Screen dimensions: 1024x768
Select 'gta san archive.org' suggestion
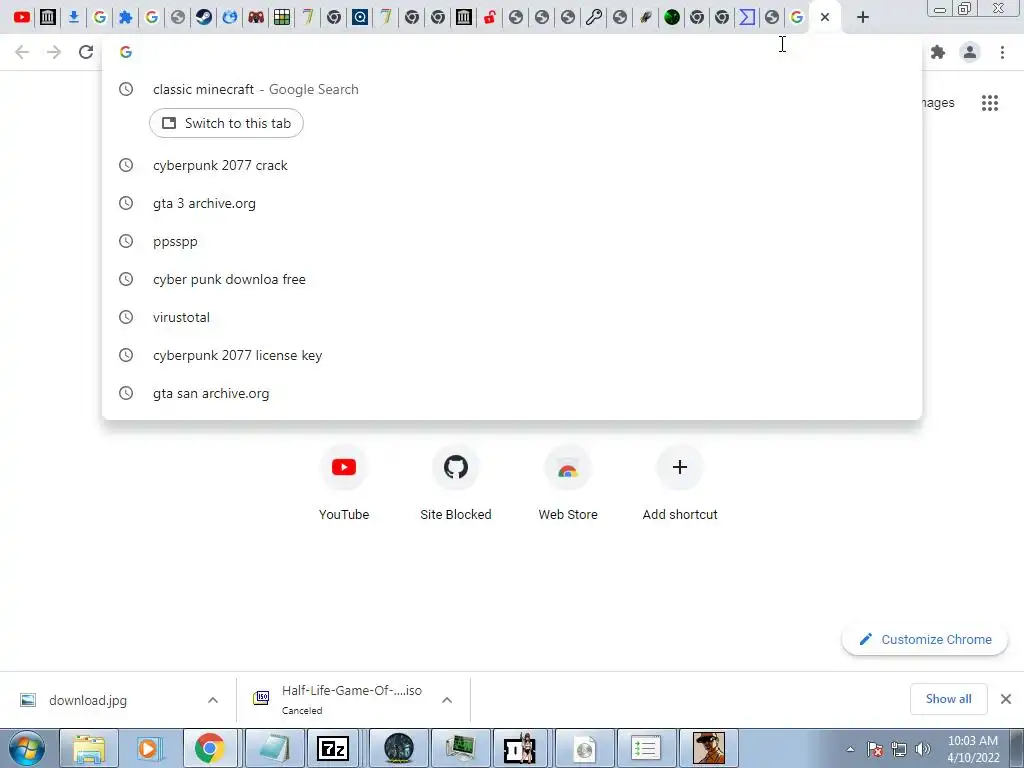coord(512,393)
